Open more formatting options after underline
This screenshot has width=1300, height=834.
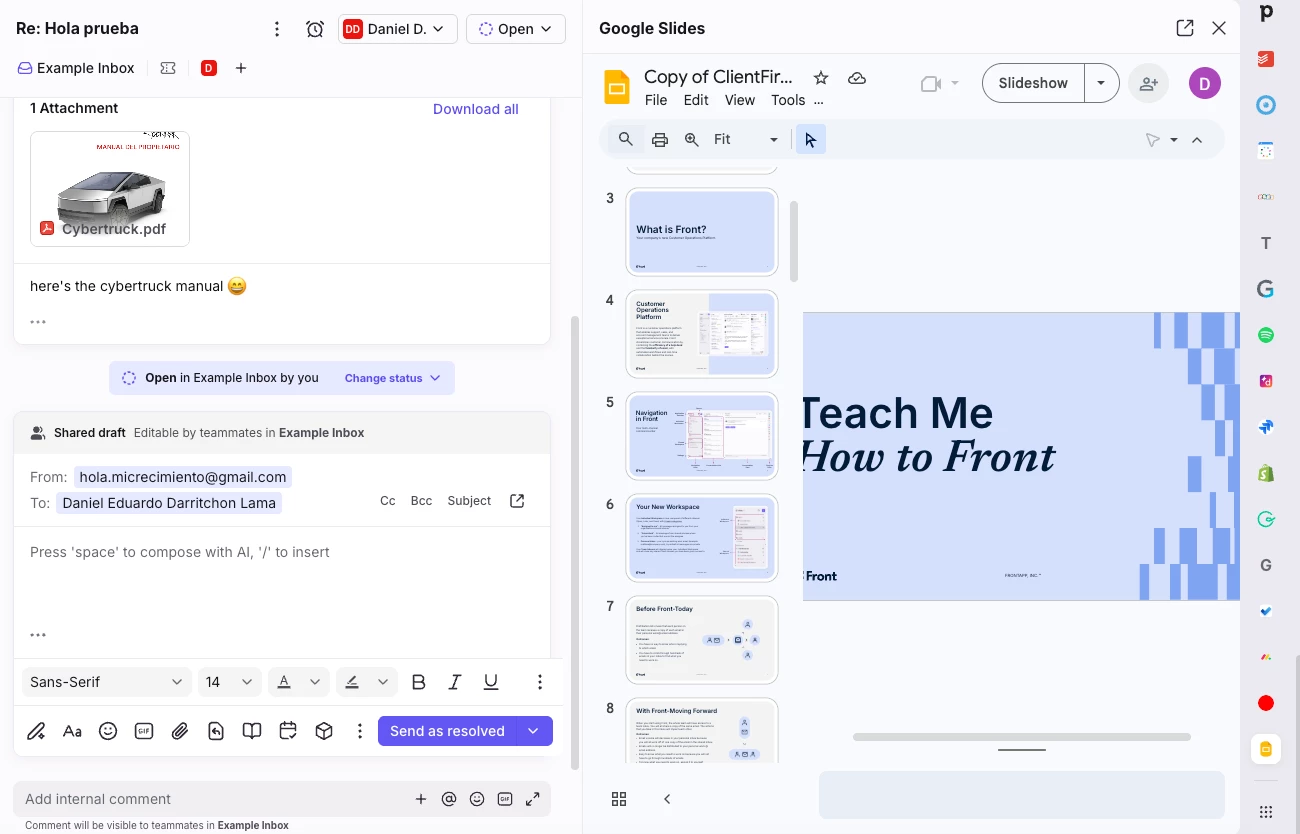click(x=540, y=682)
